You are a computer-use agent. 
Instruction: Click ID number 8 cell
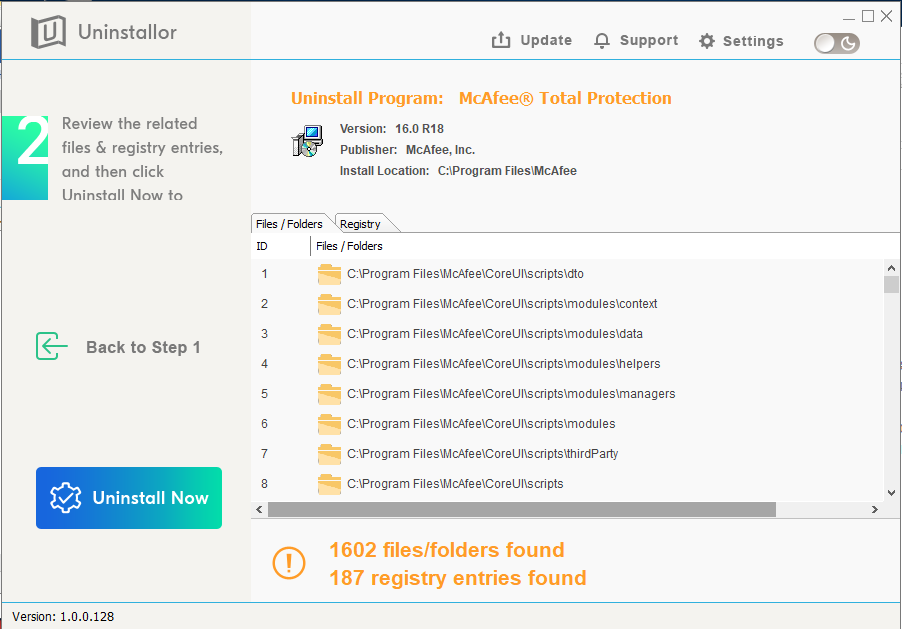point(264,483)
